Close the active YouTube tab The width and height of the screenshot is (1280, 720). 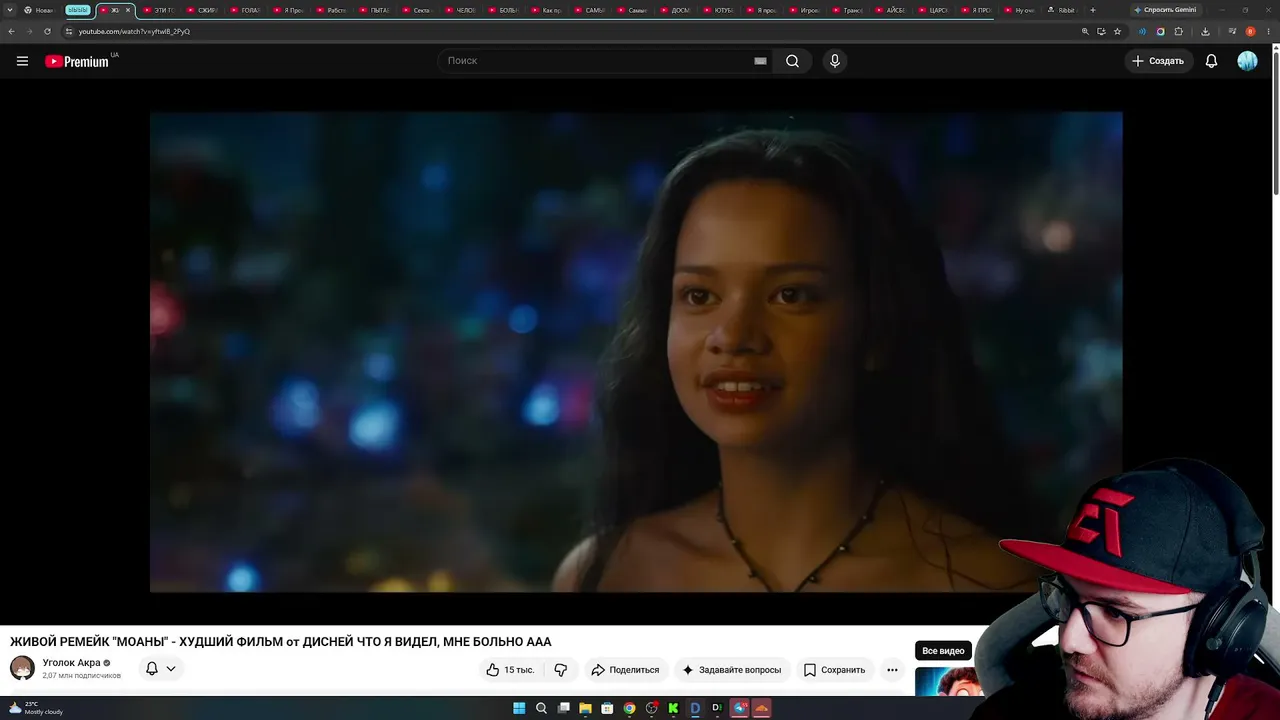coord(128,10)
